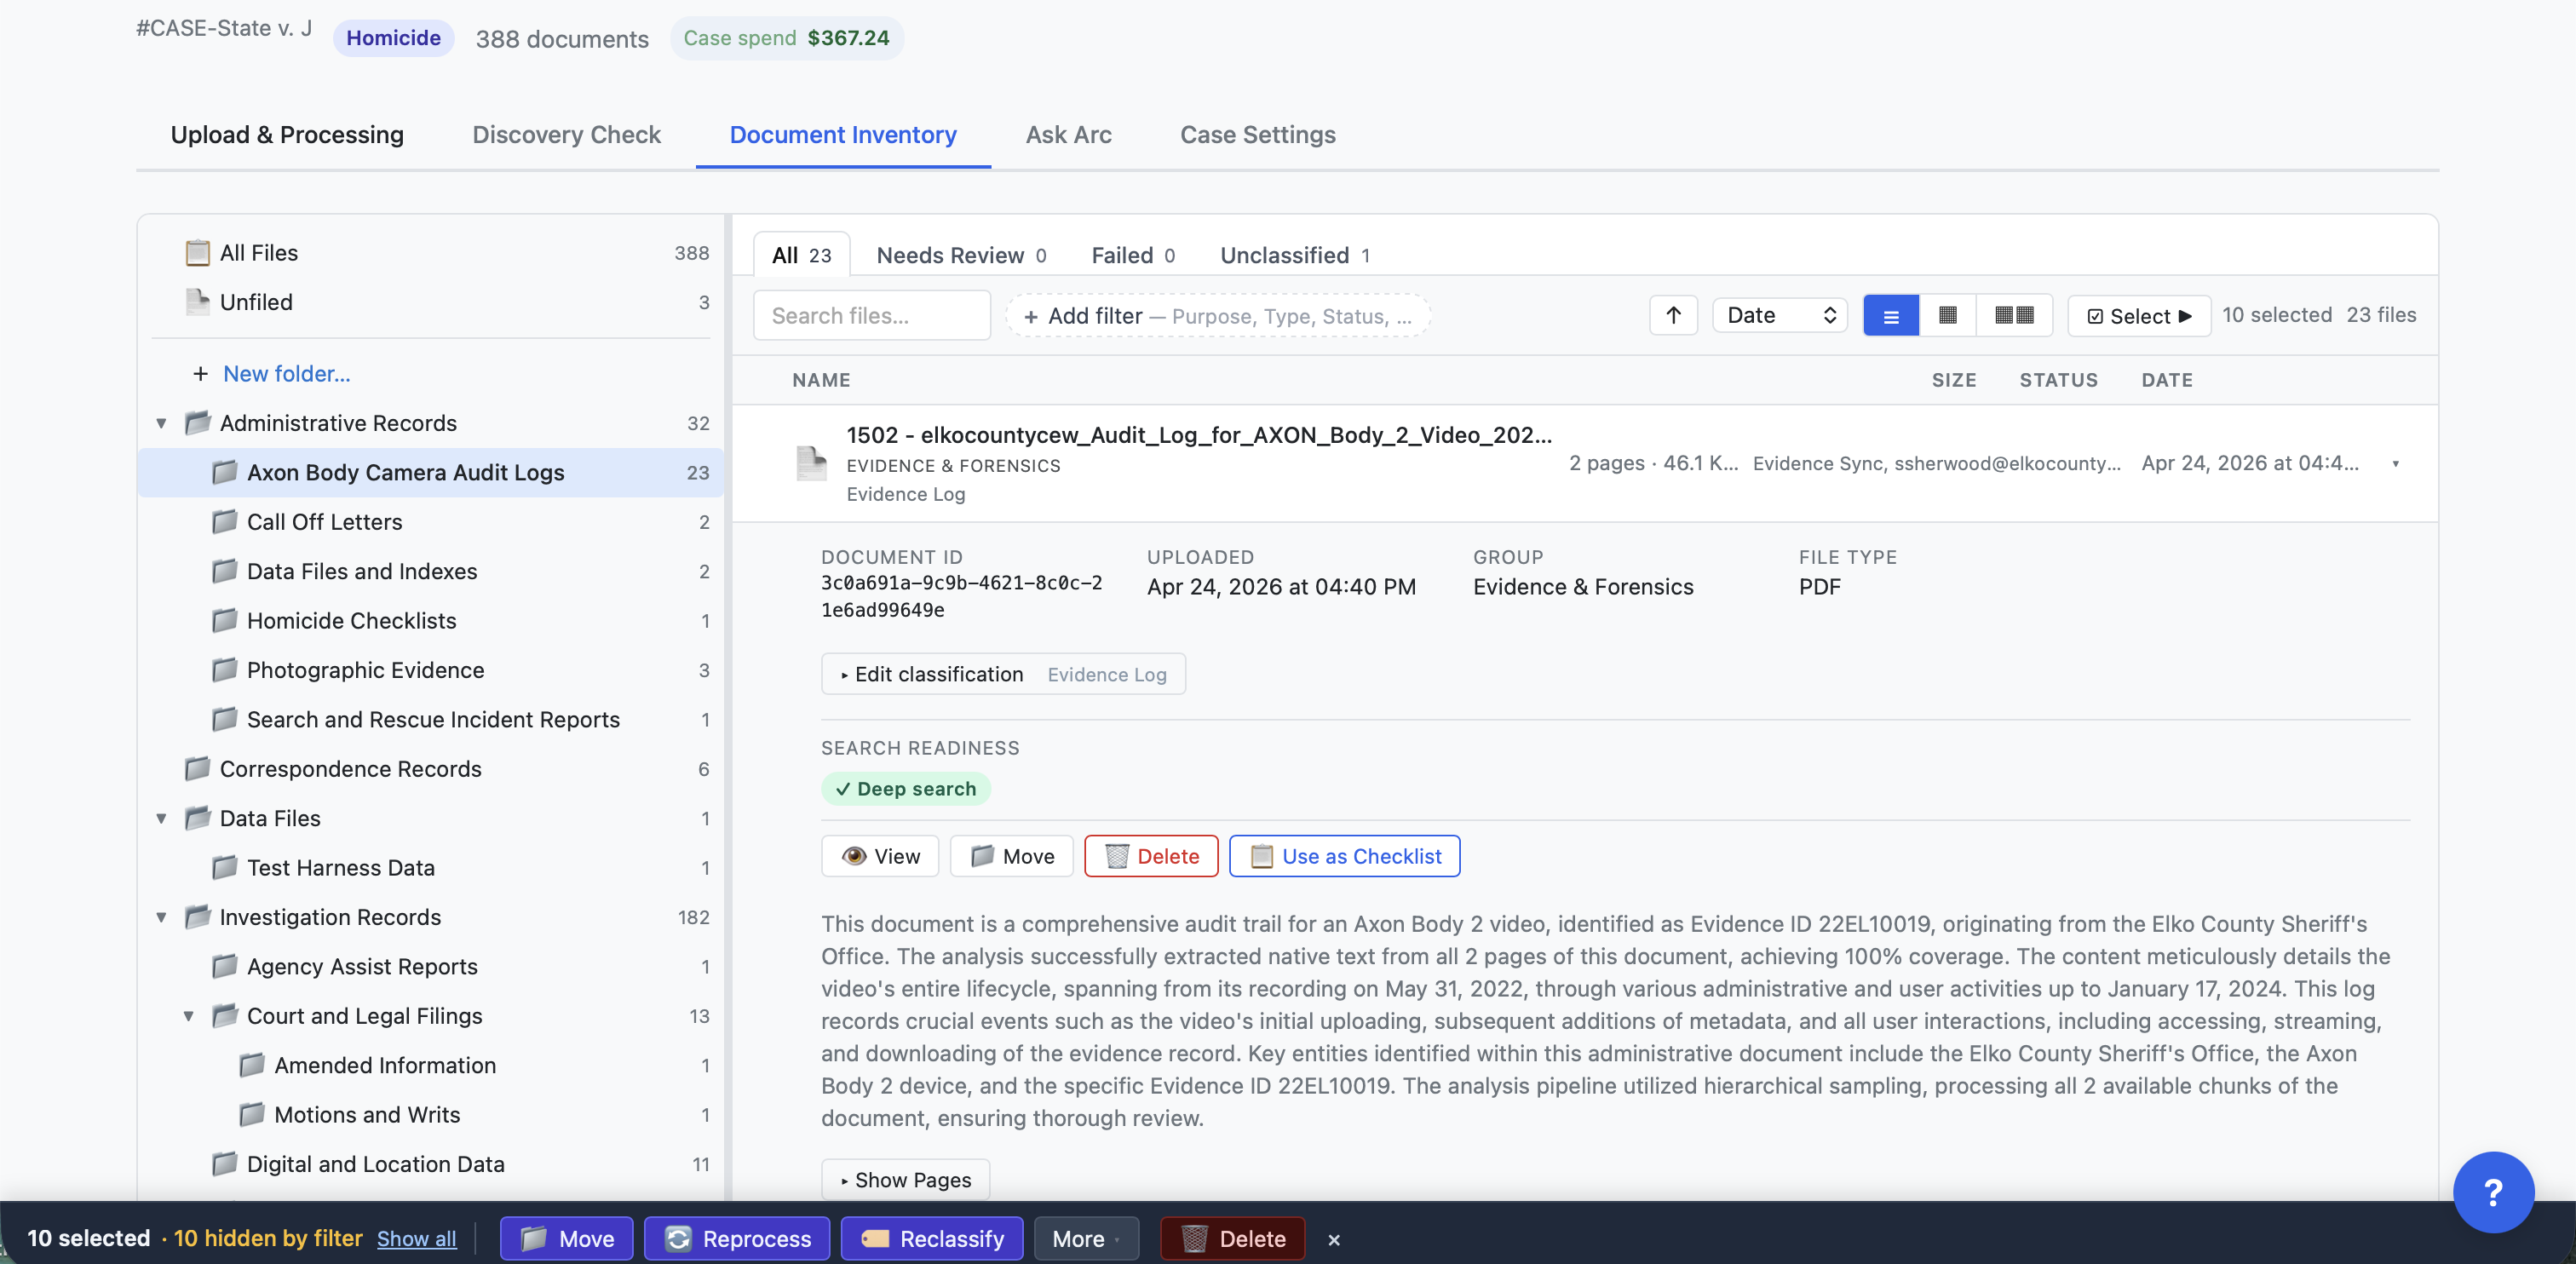2576x1264 pixels.
Task: Open the Upload & Processing tab
Action: tap(287, 135)
